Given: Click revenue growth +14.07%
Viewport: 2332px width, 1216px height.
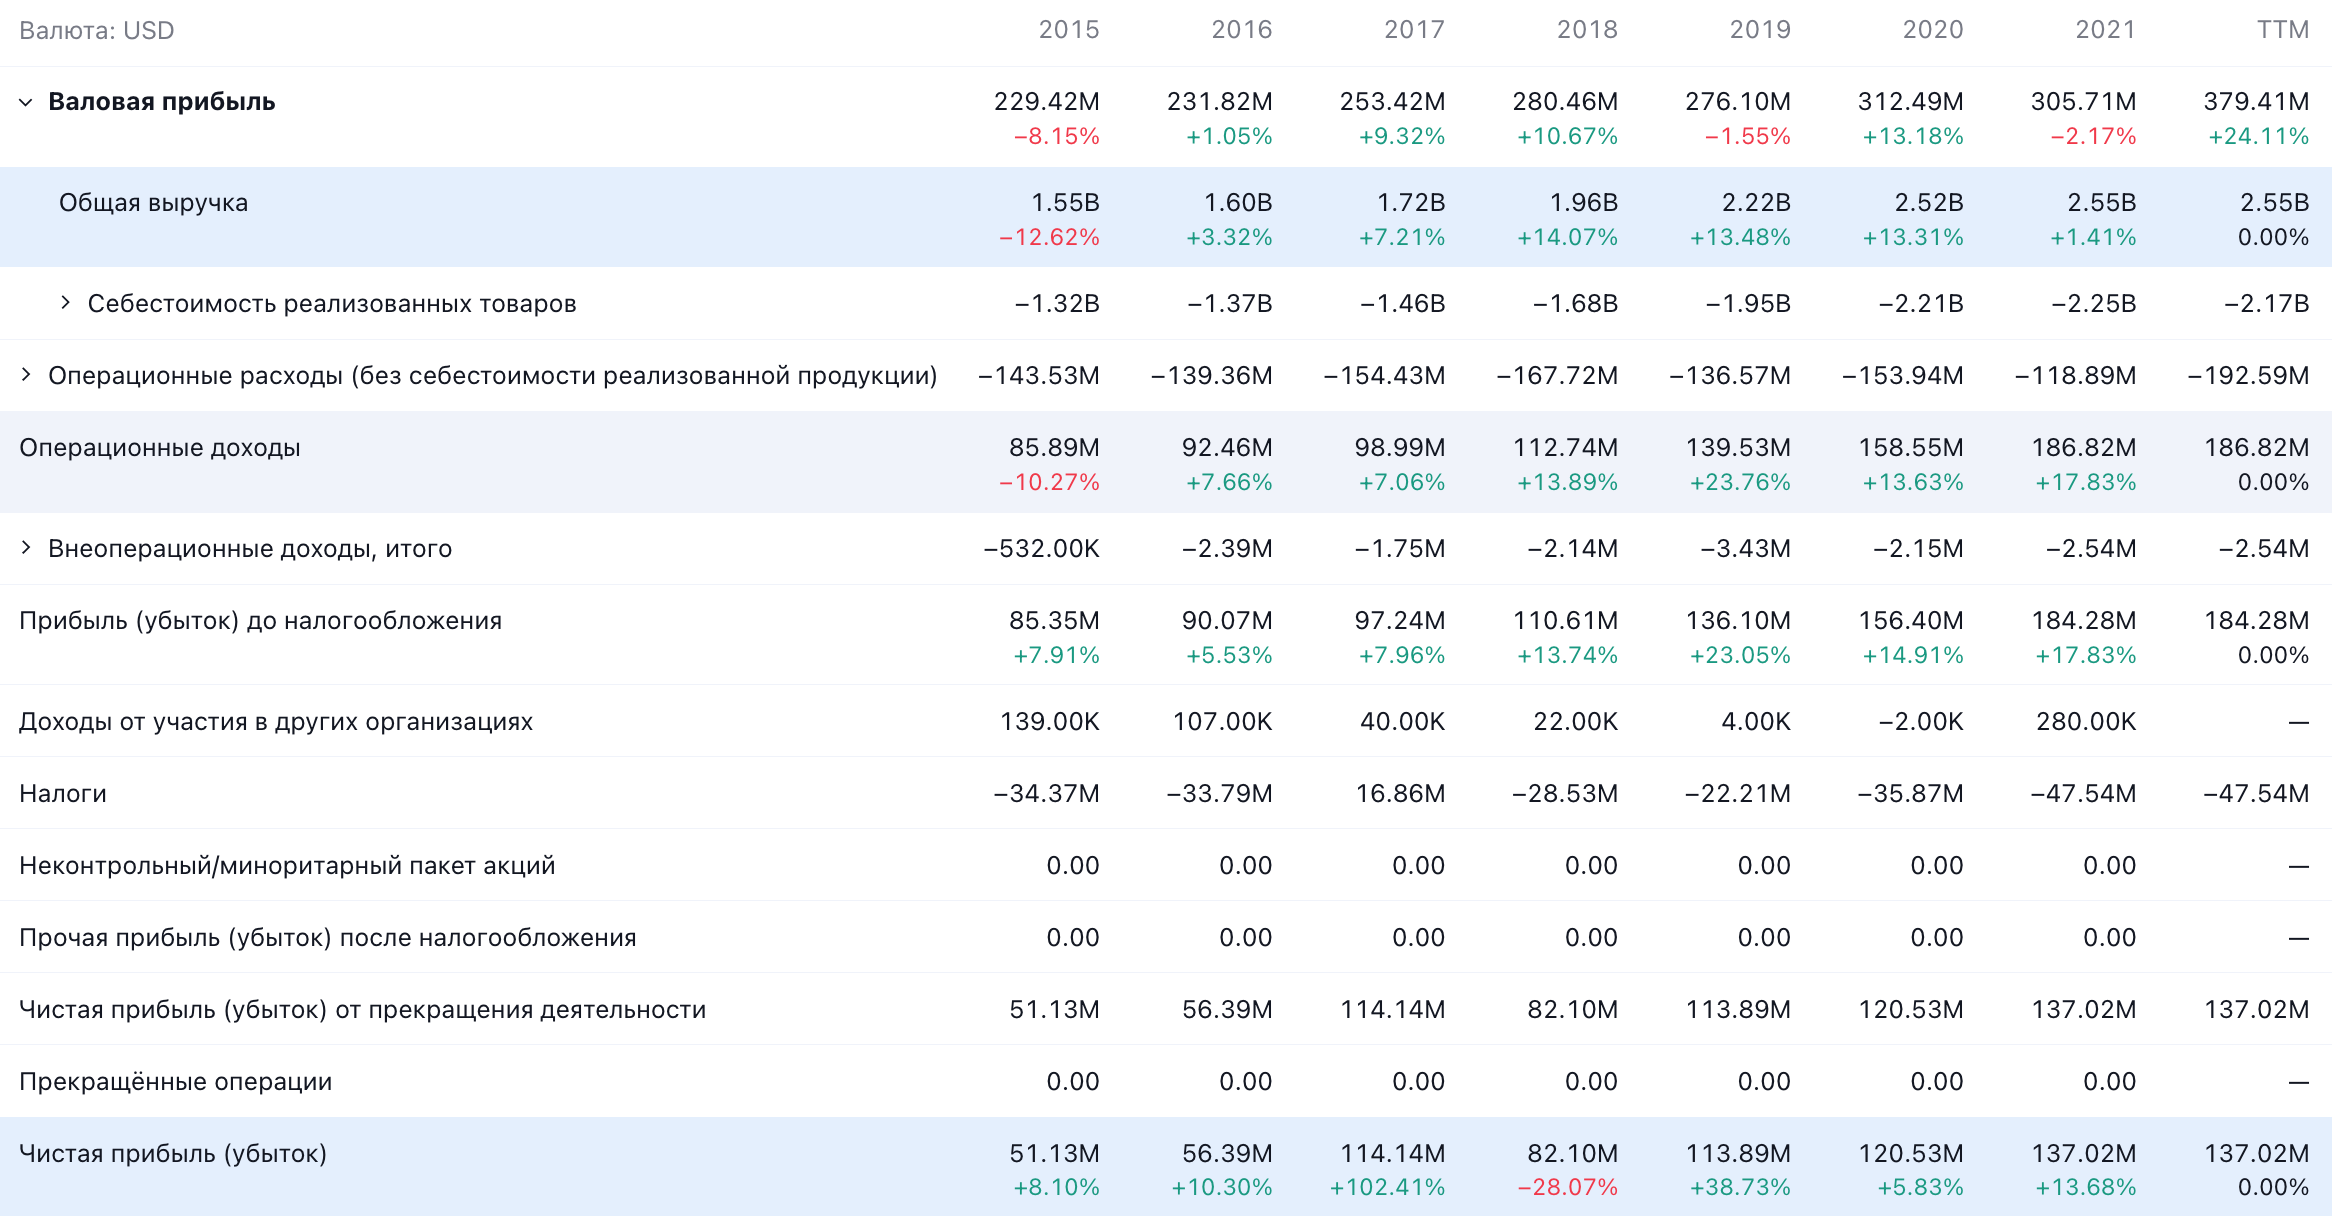Looking at the screenshot, I should (x=1567, y=237).
